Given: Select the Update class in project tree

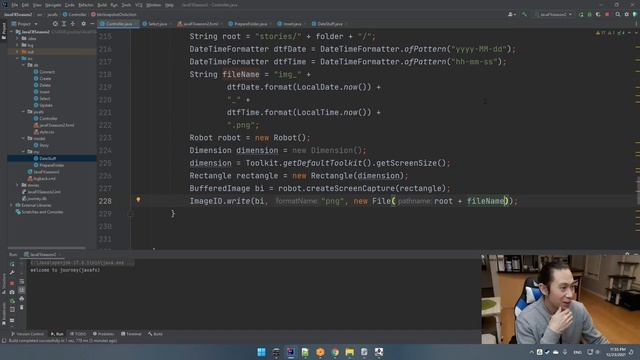Looking at the screenshot, I should pyautogui.click(x=43, y=105).
